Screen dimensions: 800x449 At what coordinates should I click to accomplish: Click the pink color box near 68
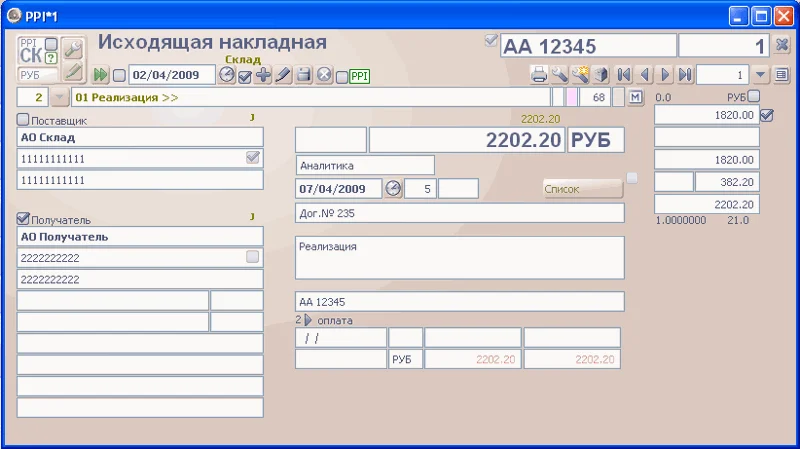572,97
